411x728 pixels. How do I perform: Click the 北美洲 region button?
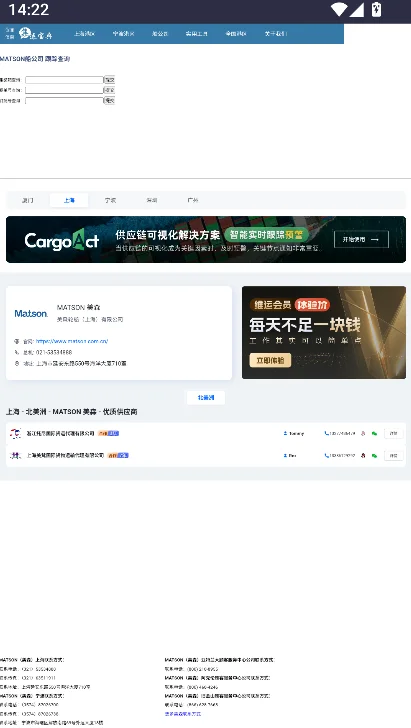pos(206,398)
